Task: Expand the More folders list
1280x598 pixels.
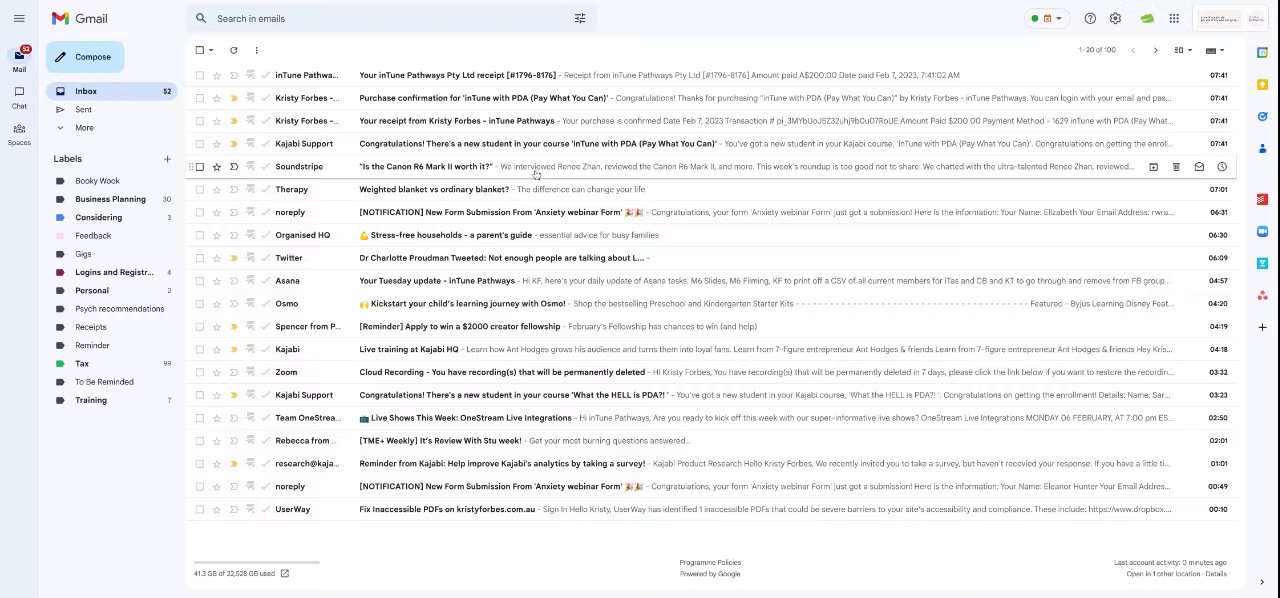Action: click(x=84, y=128)
